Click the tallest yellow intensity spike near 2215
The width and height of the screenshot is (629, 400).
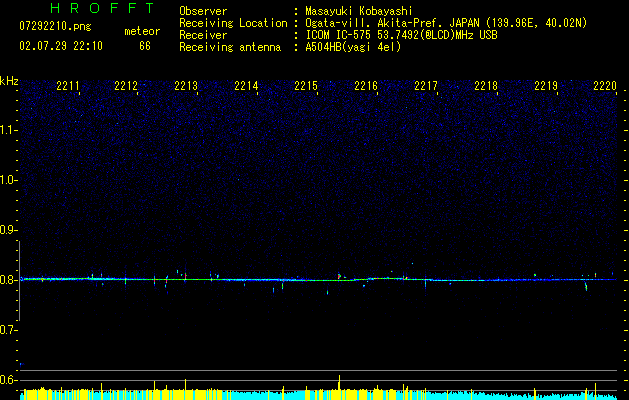pyautogui.click(x=339, y=387)
